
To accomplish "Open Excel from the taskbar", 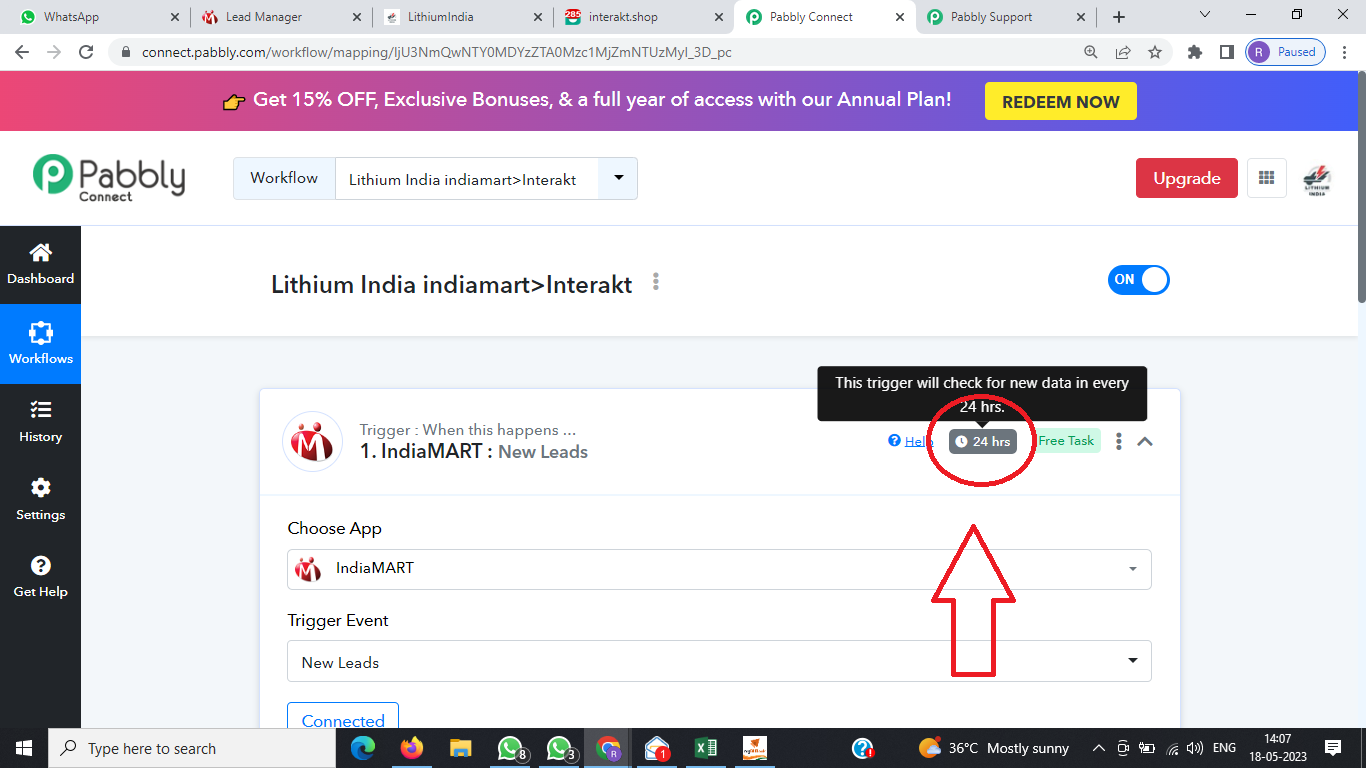I will click(x=706, y=748).
